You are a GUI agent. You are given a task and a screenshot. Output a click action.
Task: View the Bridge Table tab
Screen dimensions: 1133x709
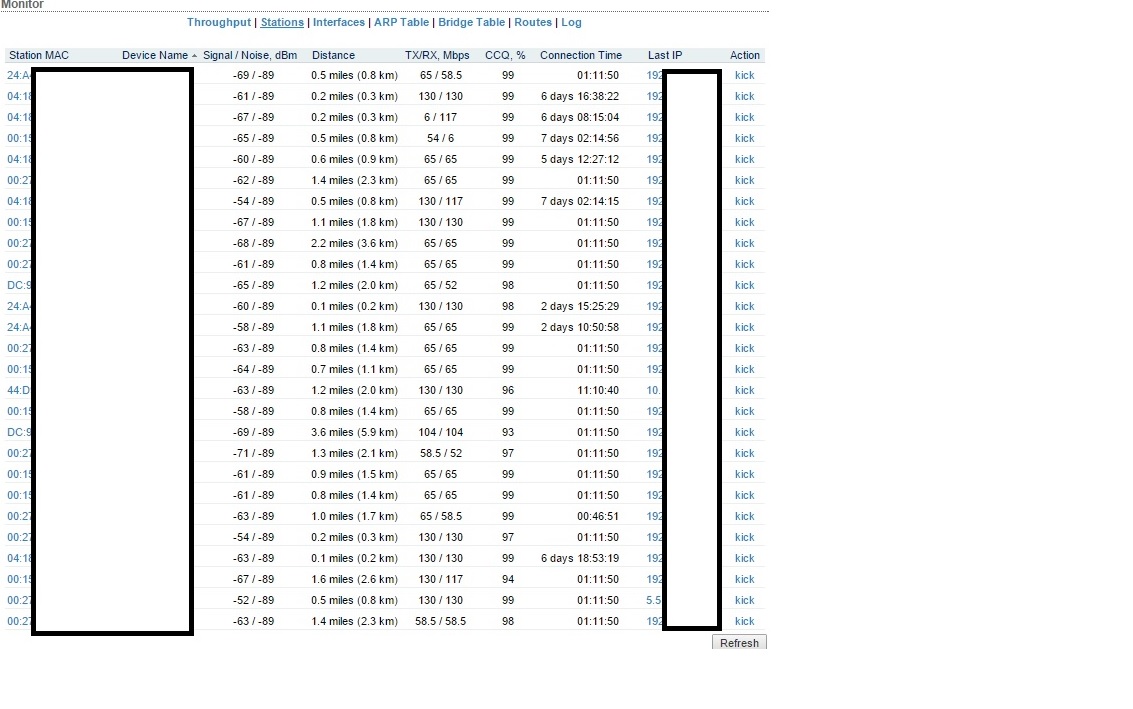(x=471, y=22)
